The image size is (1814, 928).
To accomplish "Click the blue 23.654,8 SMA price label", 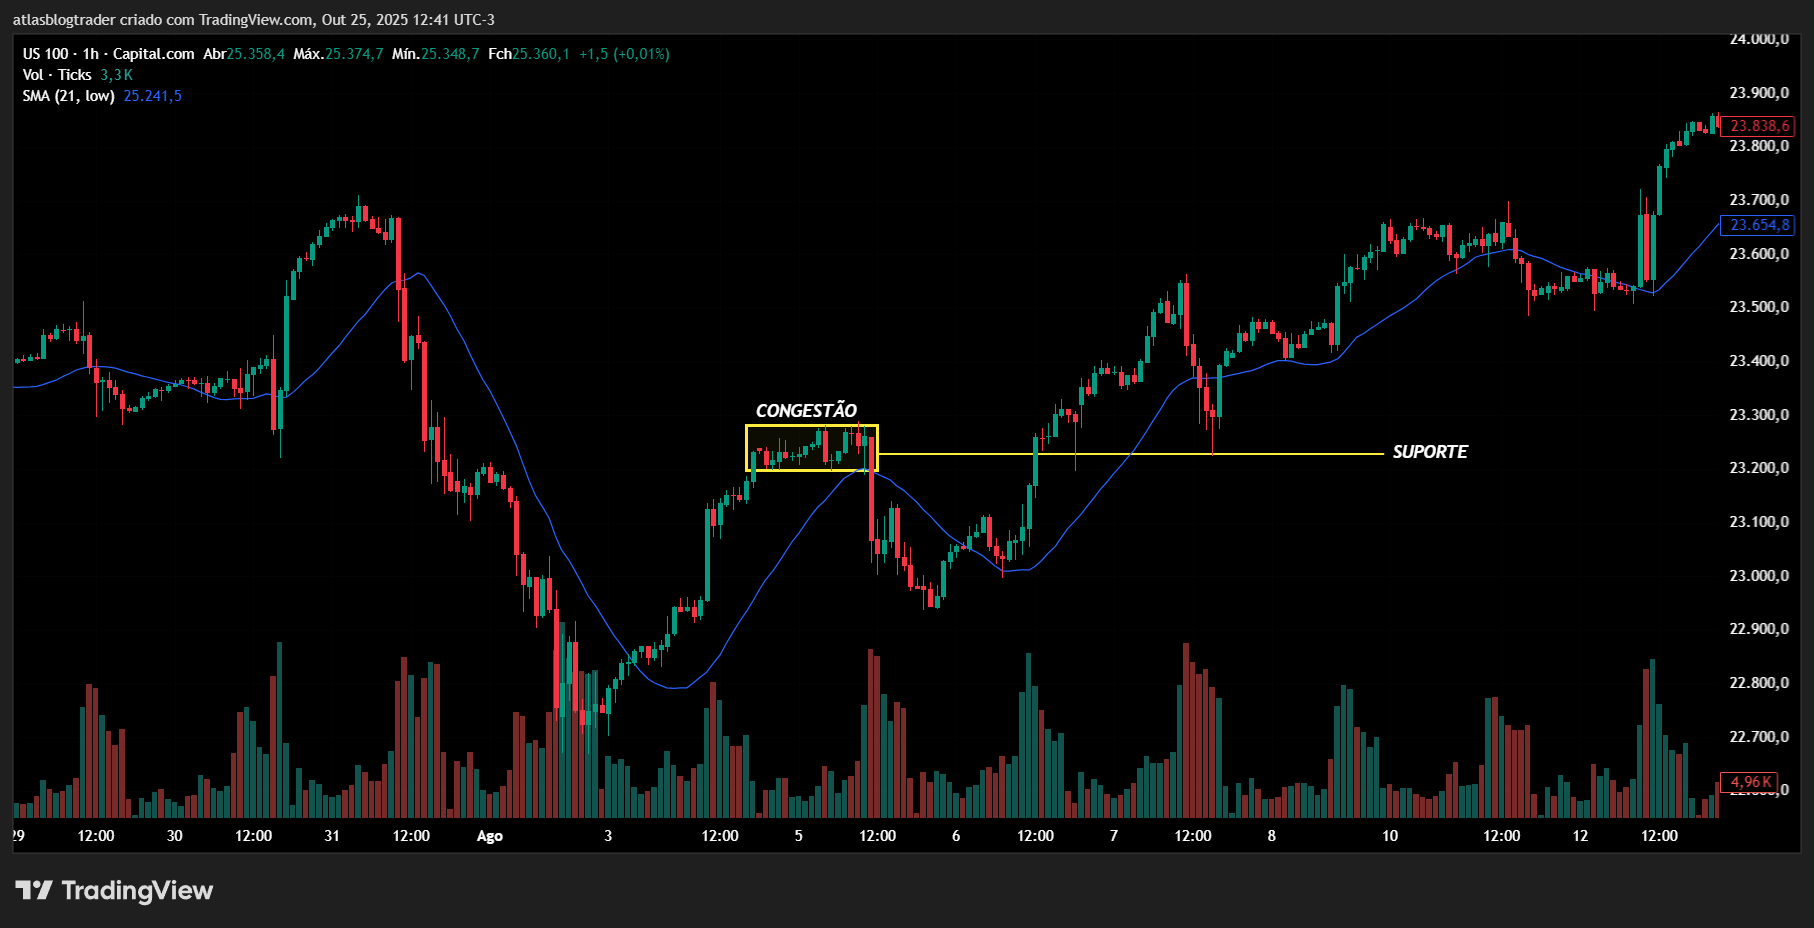I will pyautogui.click(x=1758, y=225).
